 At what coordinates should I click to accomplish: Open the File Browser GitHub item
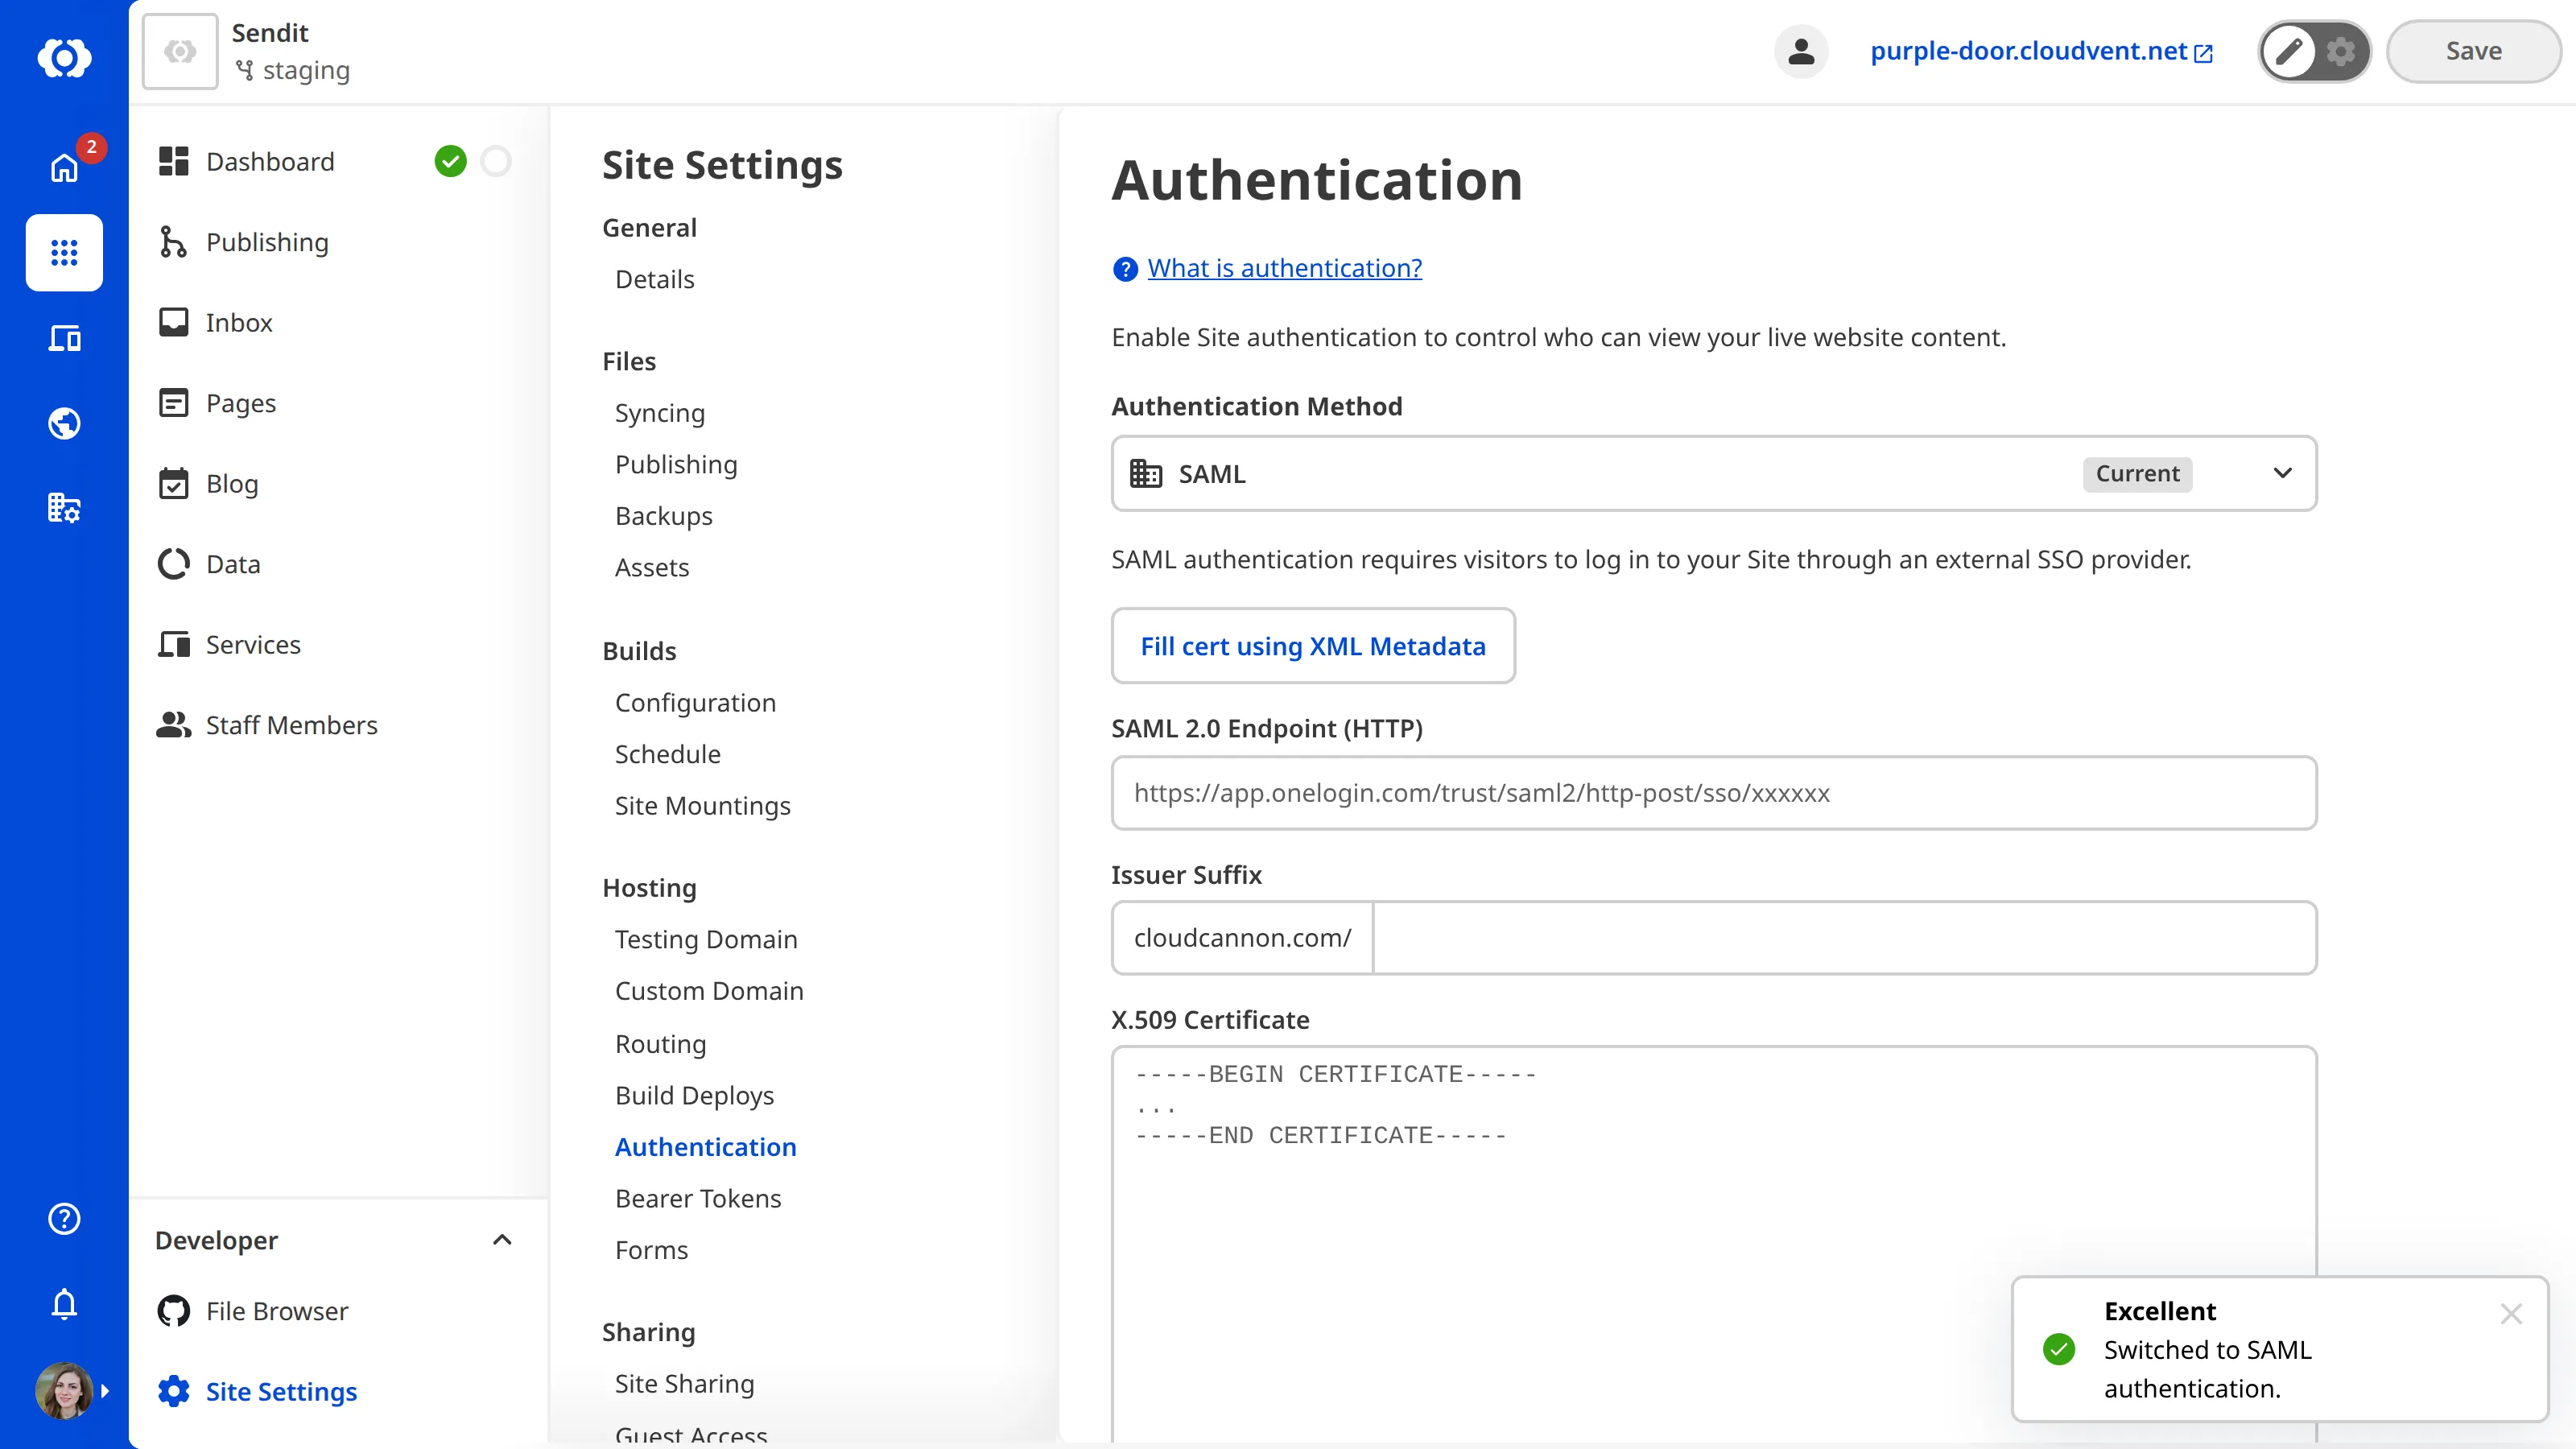[276, 1311]
